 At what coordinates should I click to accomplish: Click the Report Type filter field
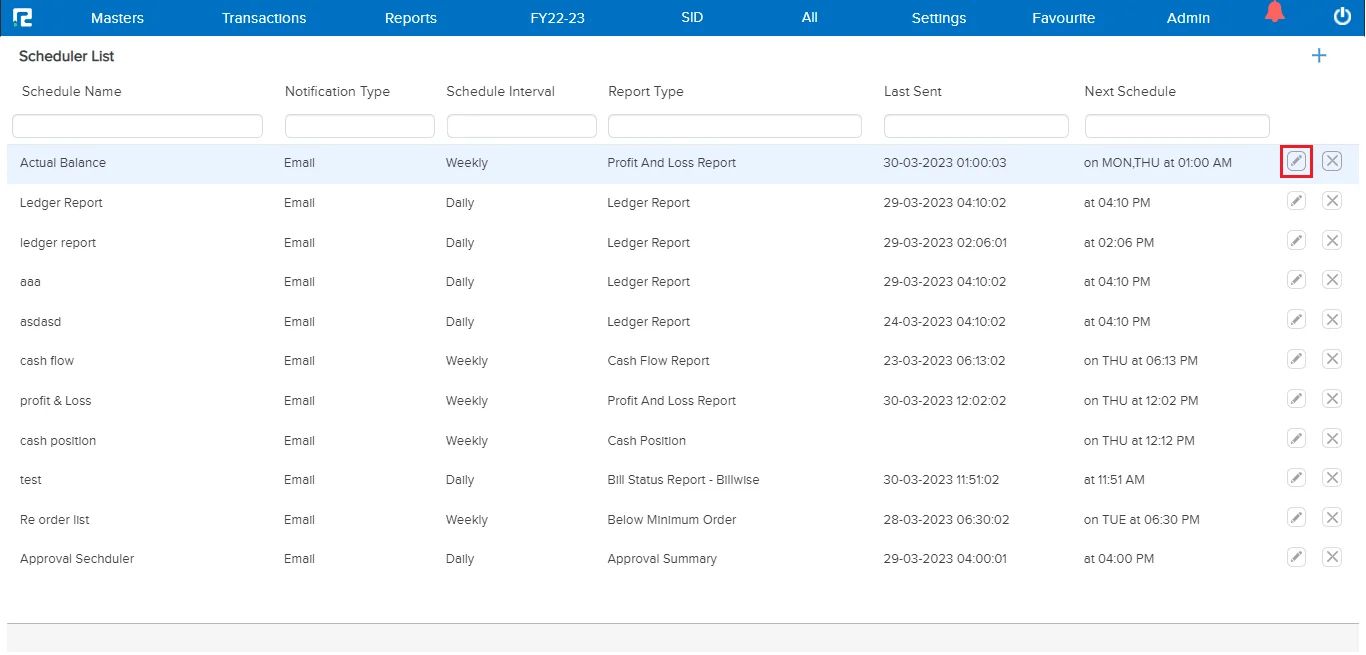pyautogui.click(x=734, y=125)
